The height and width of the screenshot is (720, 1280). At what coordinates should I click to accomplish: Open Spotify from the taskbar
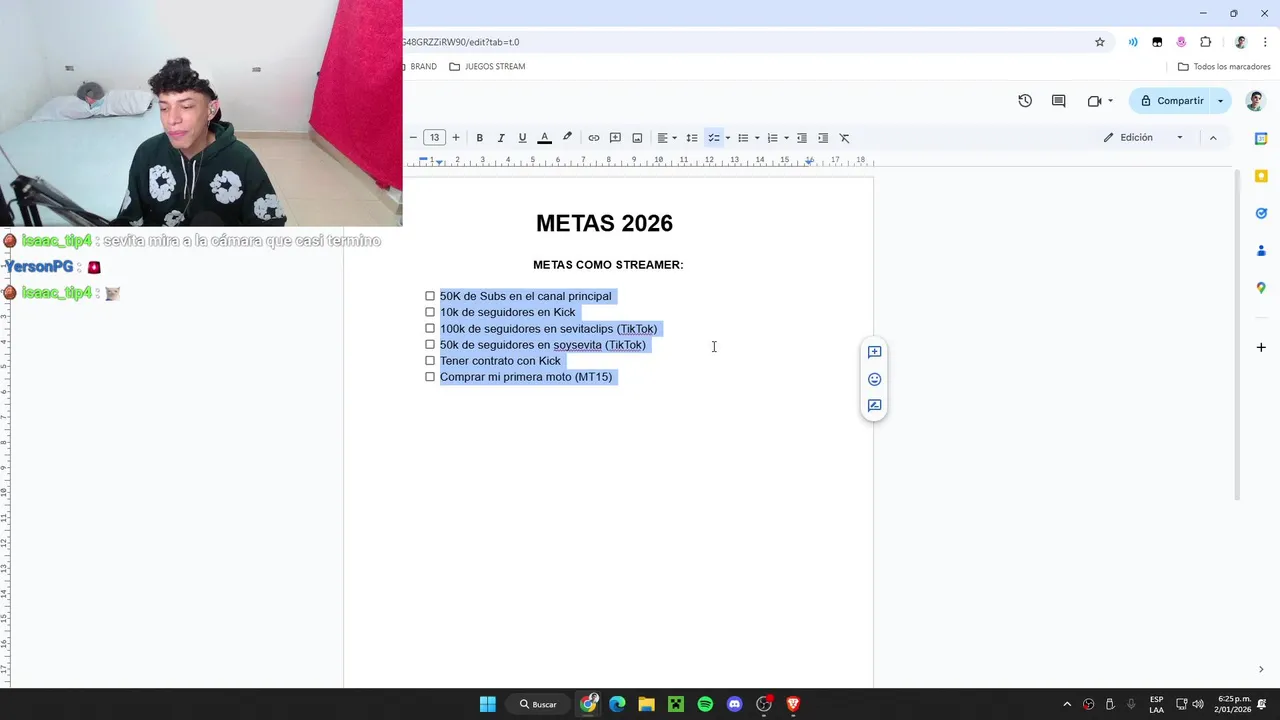705,704
